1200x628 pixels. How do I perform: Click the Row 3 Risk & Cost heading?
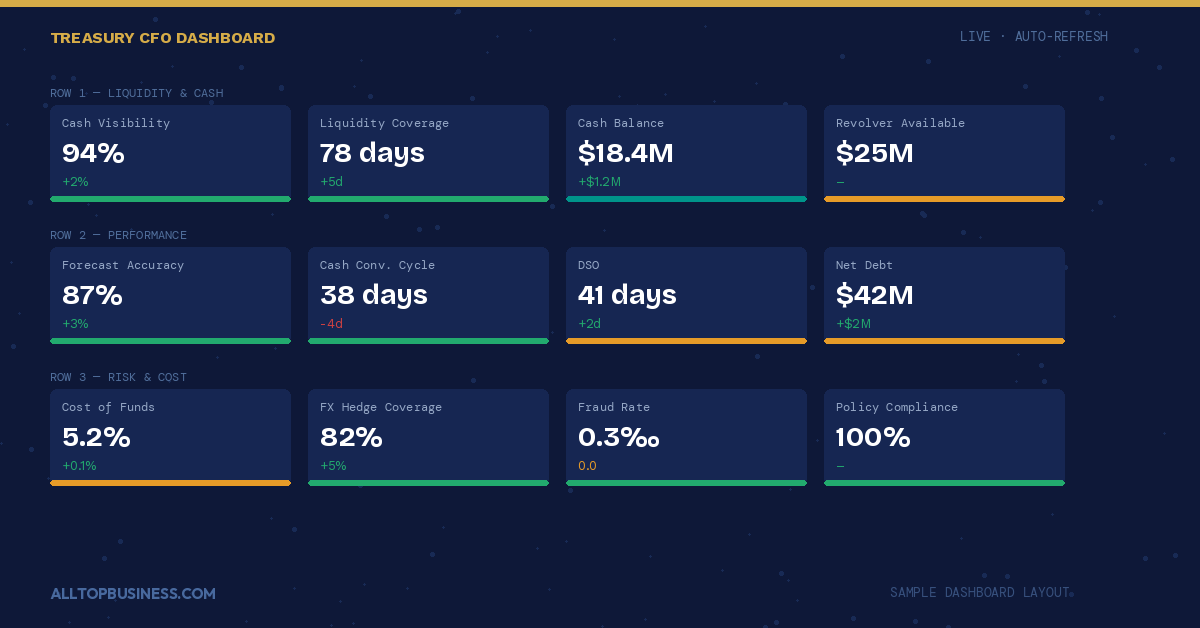[119, 377]
